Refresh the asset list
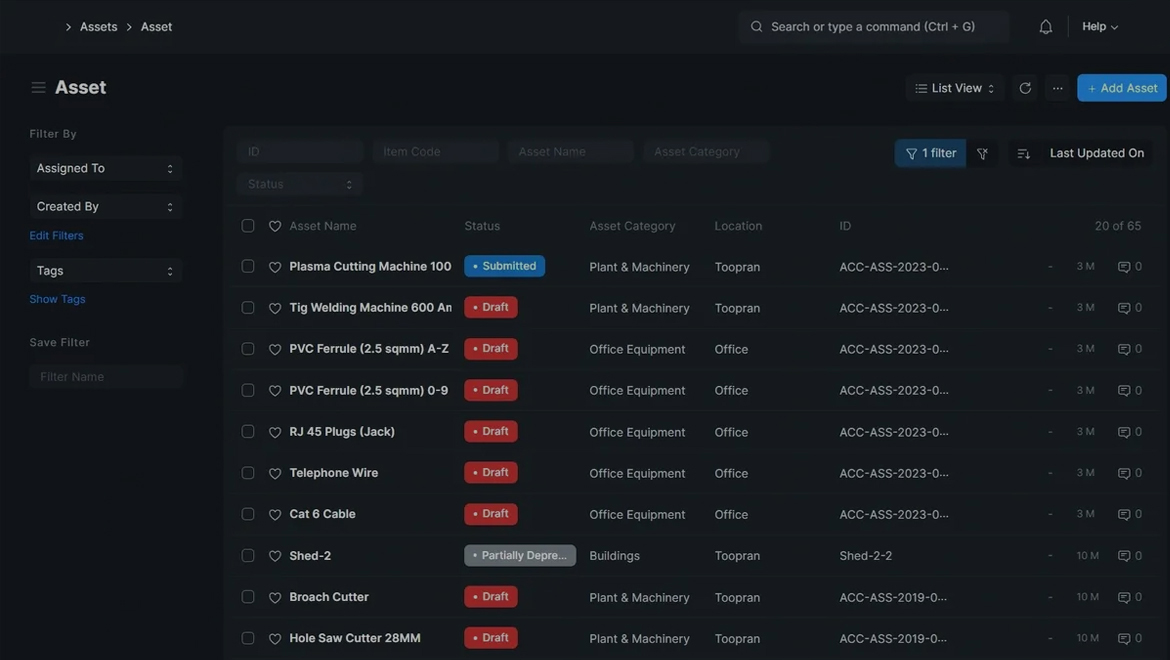 1025,88
